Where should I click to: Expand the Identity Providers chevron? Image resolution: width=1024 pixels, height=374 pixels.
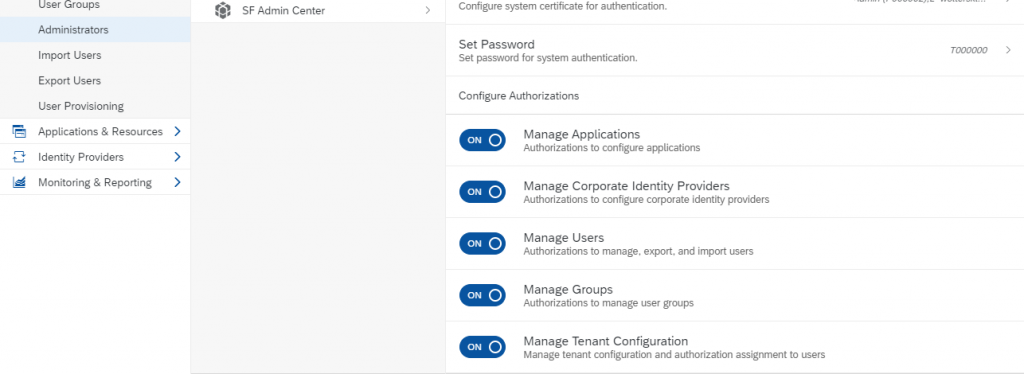(177, 157)
